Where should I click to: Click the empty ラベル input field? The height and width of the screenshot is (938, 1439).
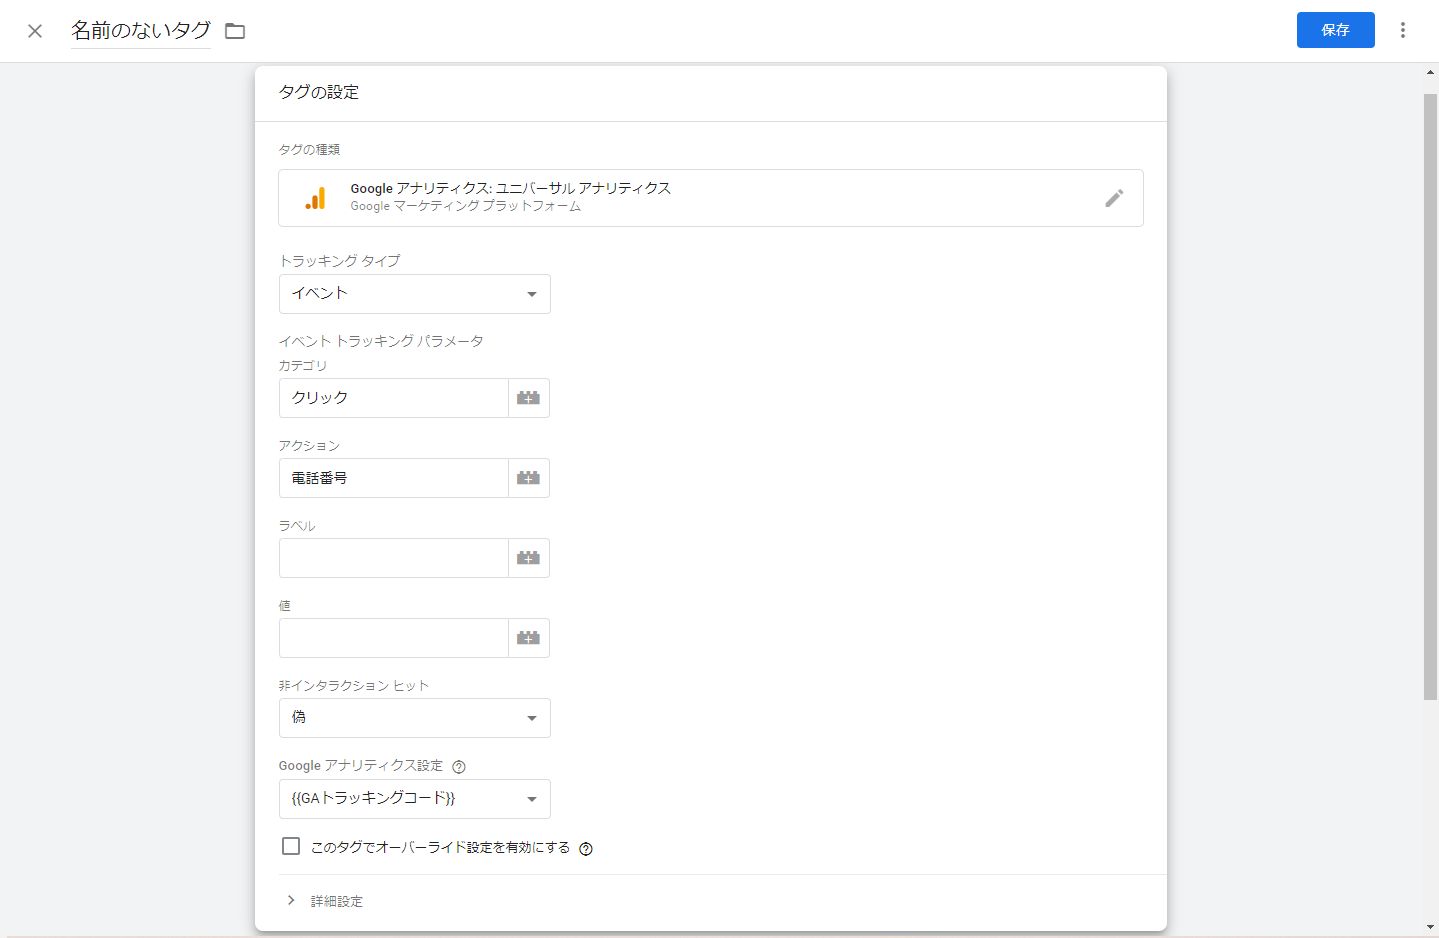pyautogui.click(x=394, y=558)
